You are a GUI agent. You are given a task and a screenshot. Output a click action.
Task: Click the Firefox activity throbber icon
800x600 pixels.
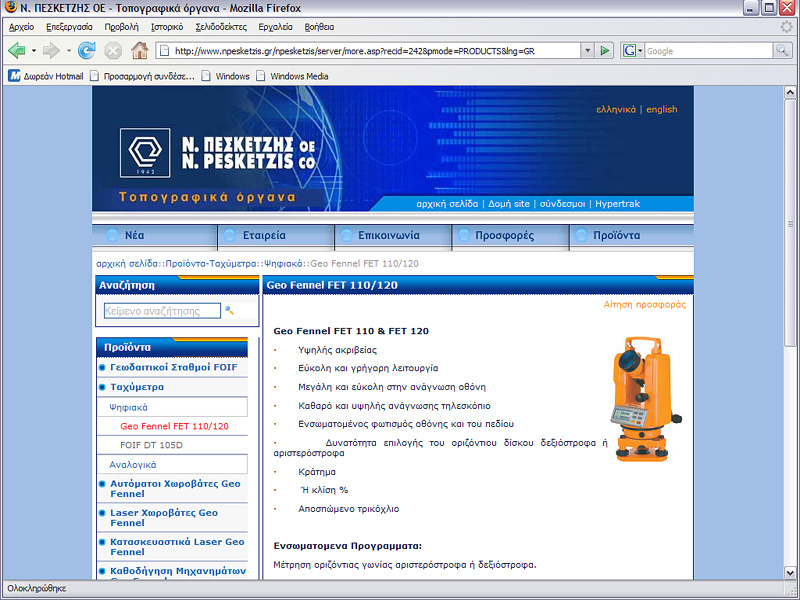(786, 27)
